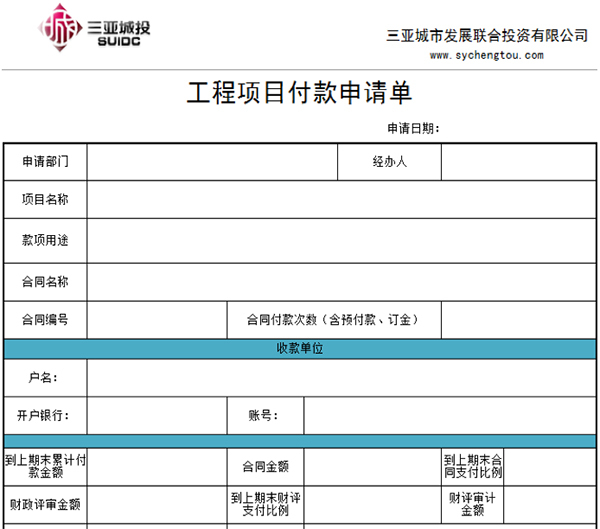Select the company name 三亚城市发展联合投资有限公司

(487, 36)
